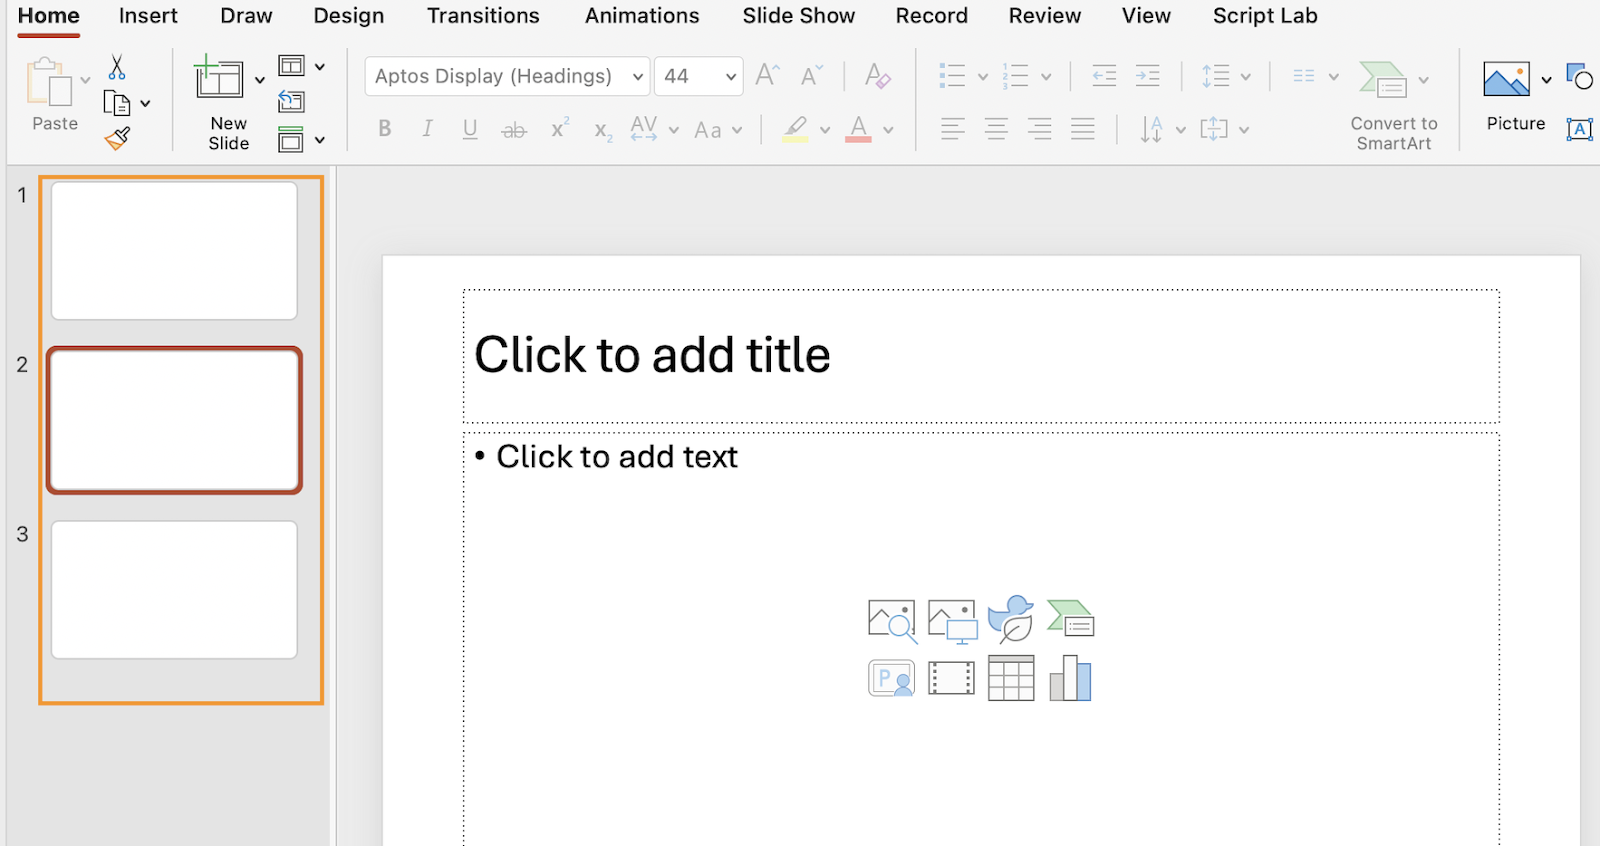1600x846 pixels.
Task: Click the Format Painter brush icon
Action: click(x=117, y=139)
